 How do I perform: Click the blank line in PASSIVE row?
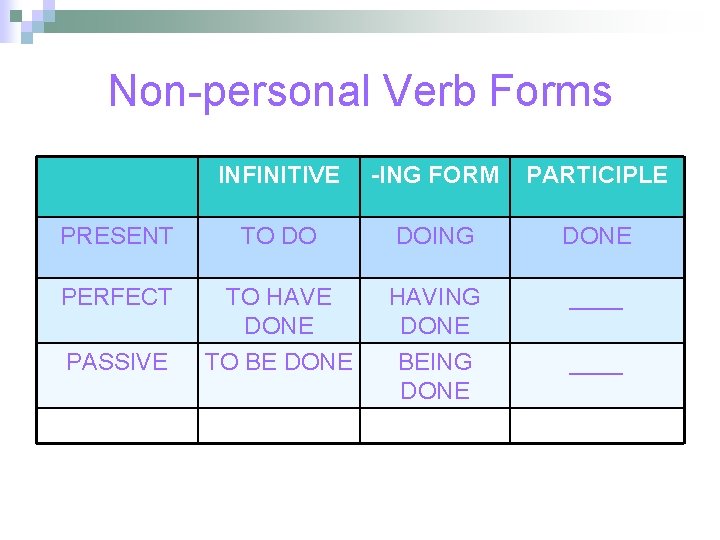click(596, 369)
